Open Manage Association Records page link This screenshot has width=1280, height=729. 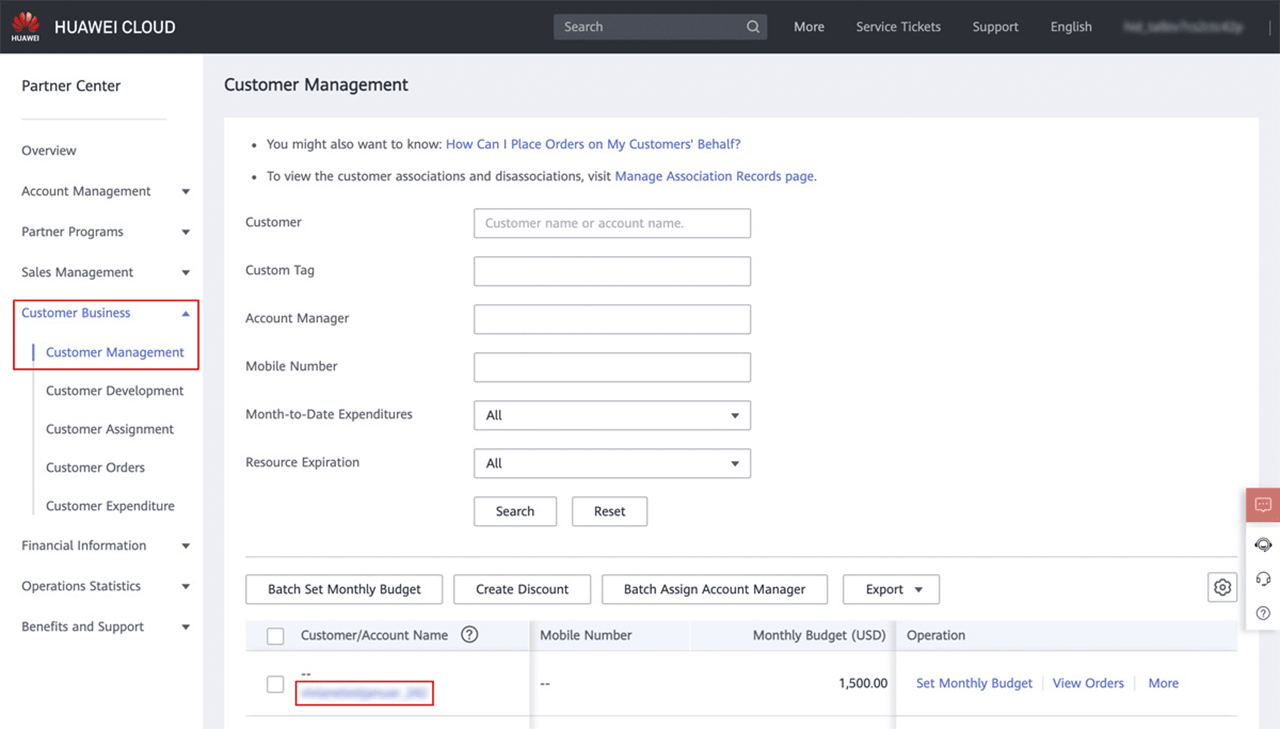pyautogui.click(x=714, y=176)
